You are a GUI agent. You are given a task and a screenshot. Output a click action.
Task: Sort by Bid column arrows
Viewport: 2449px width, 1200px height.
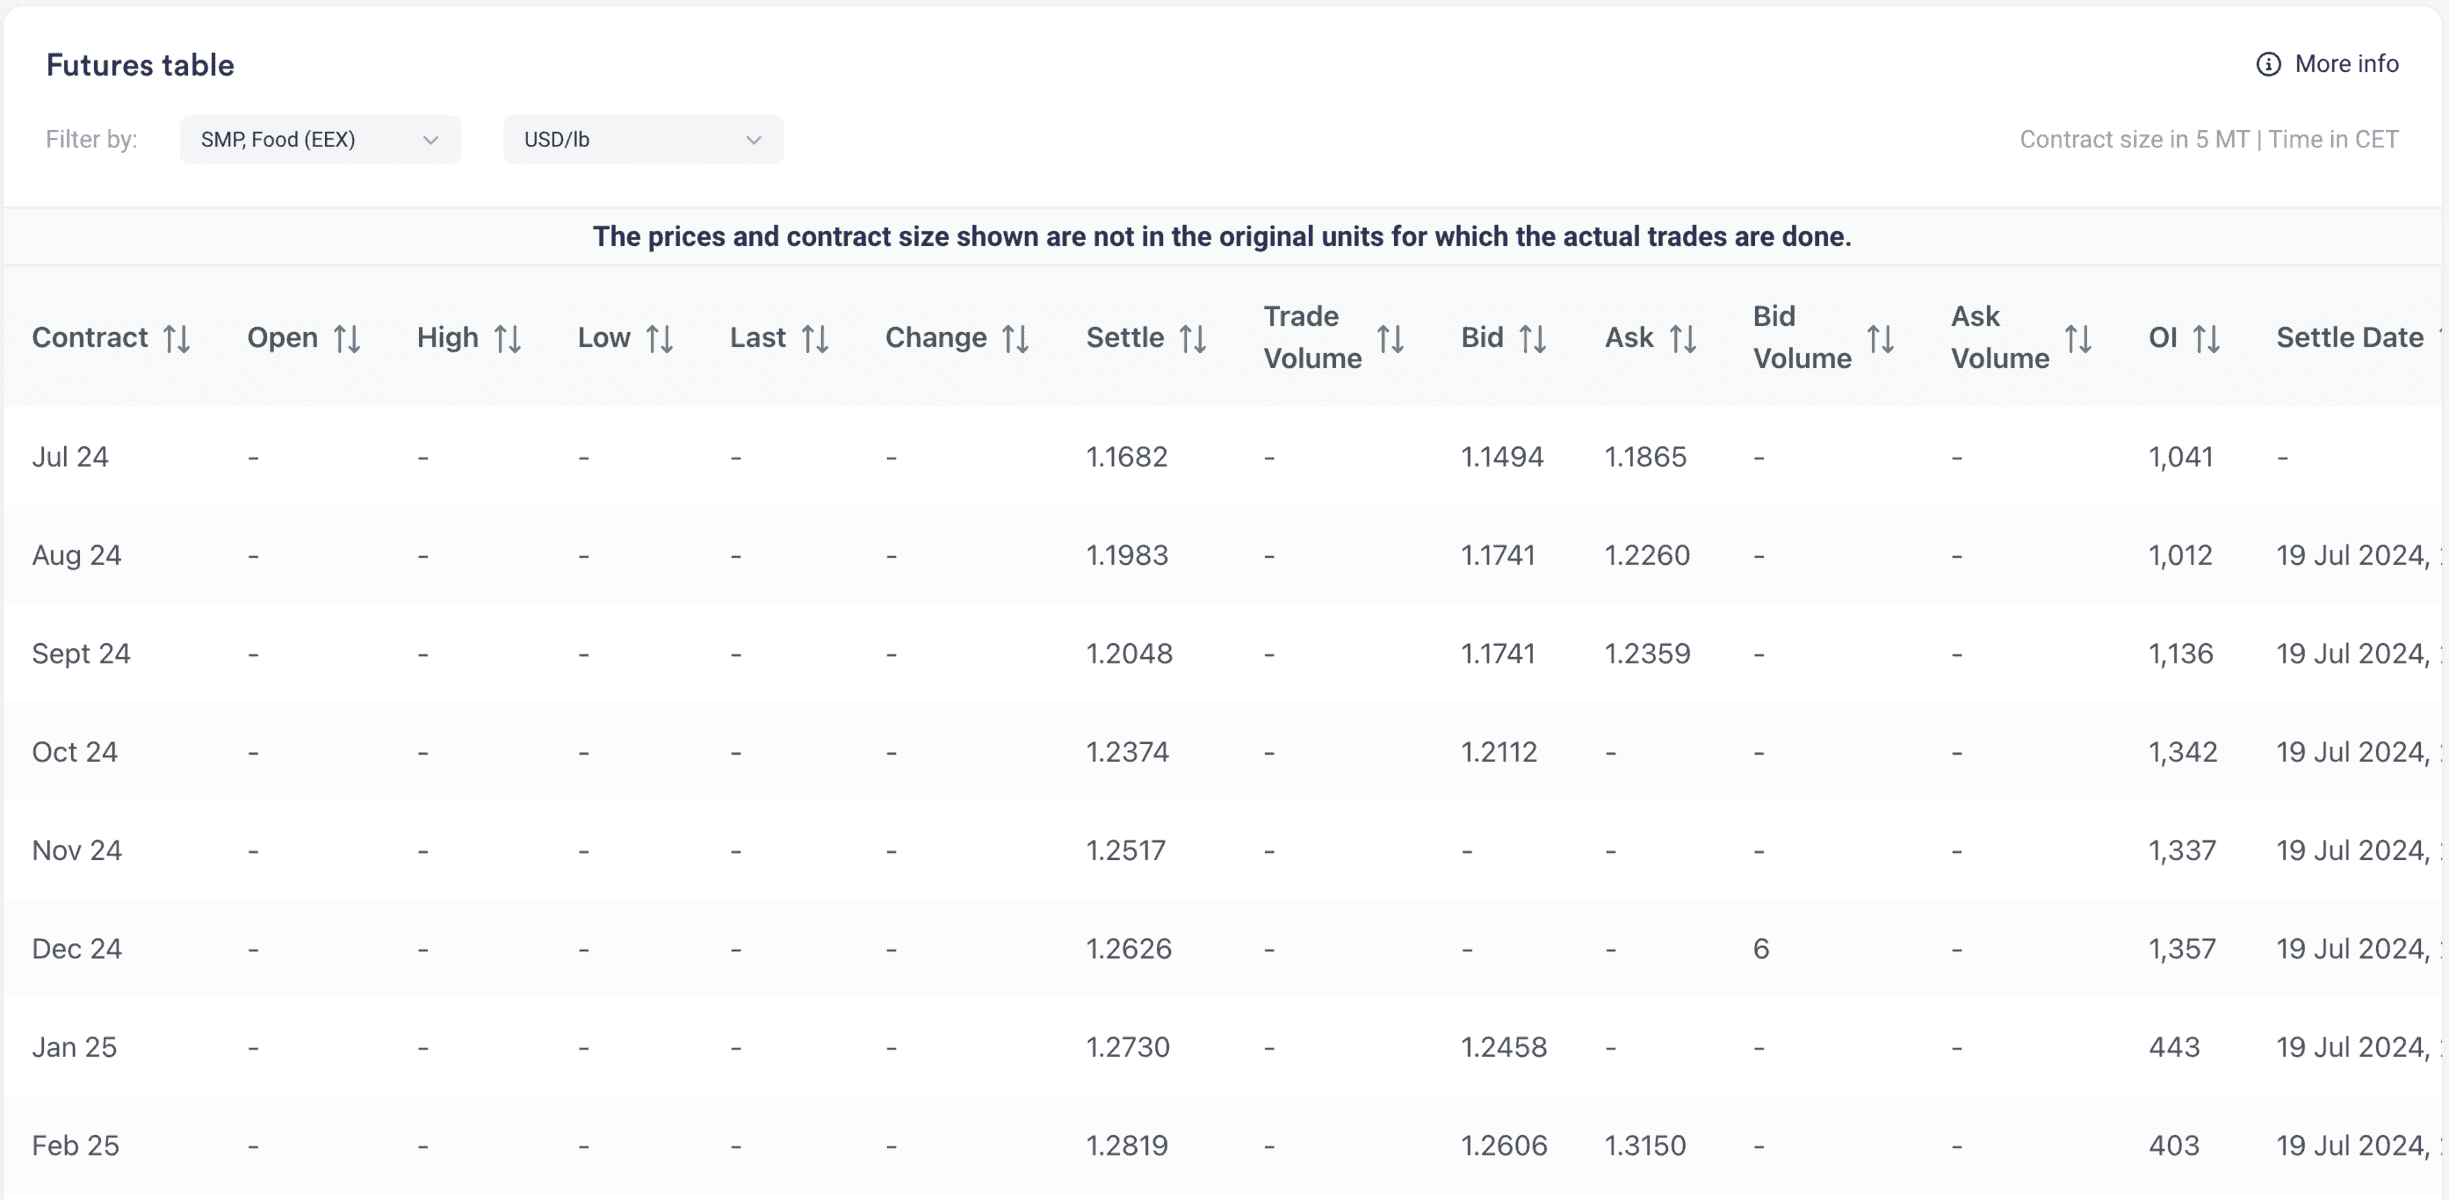1533,339
